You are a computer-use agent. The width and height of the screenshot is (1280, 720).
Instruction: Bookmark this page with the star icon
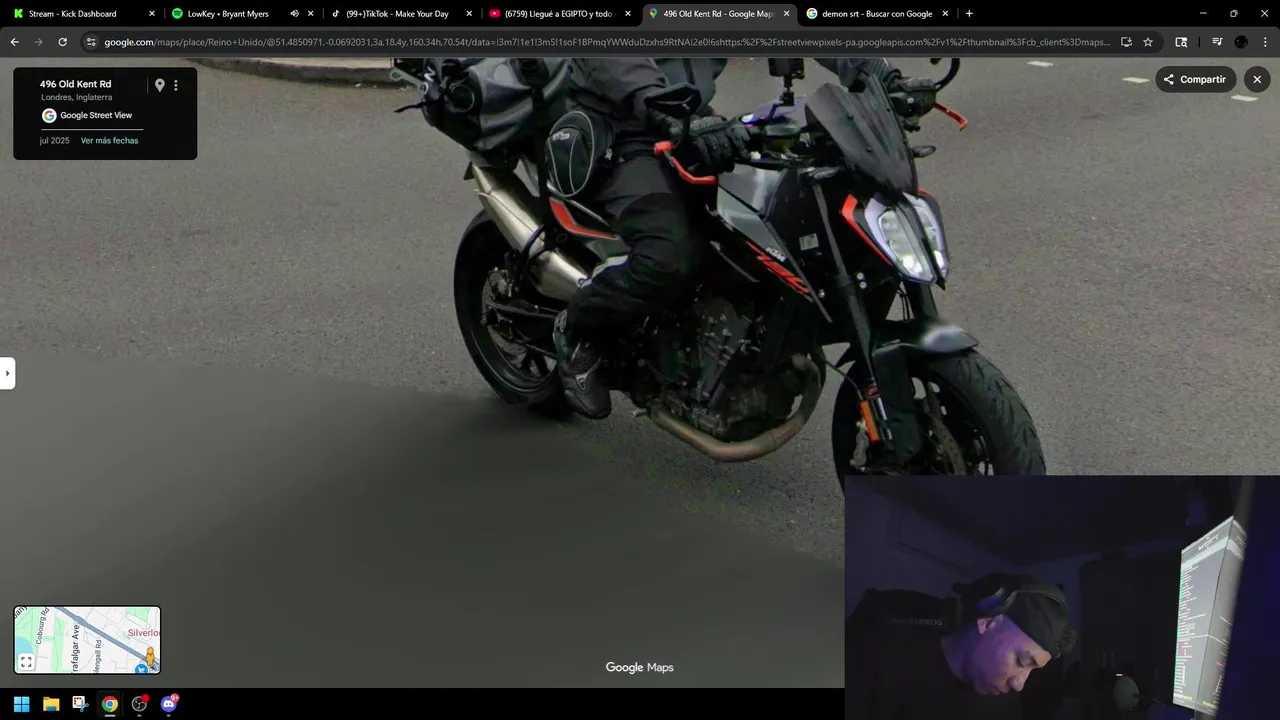coord(1148,42)
